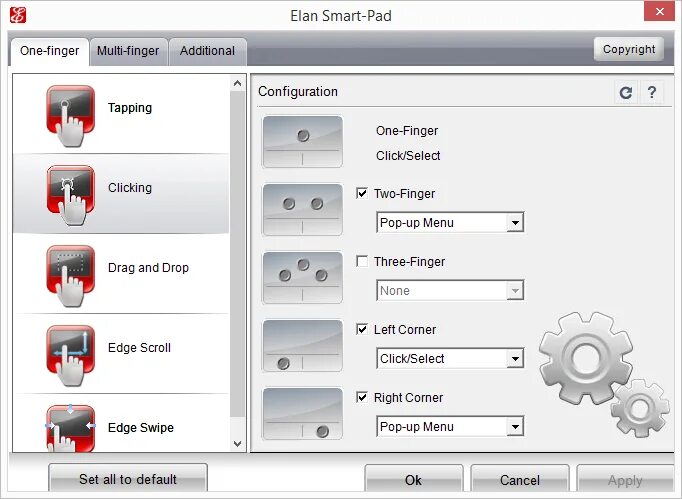Viewport: 682px width, 499px height.
Task: Click the gesture list scroll up arrow
Action: click(237, 83)
